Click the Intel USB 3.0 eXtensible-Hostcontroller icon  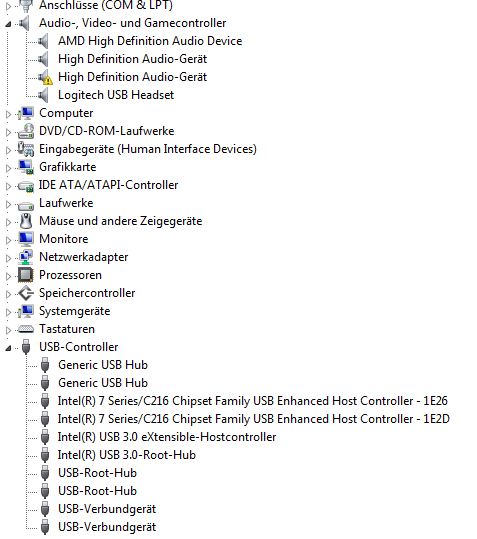point(45,437)
